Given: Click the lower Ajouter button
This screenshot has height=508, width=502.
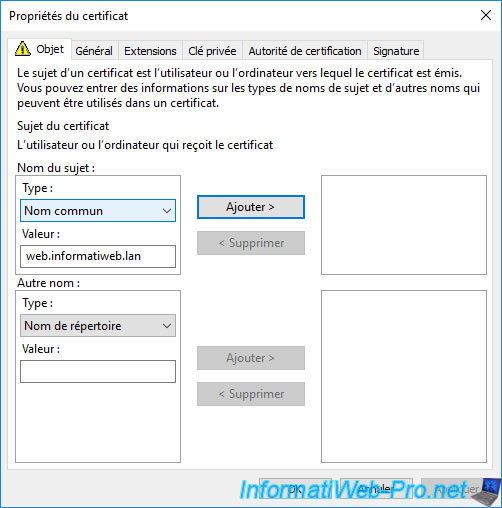Looking at the screenshot, I should 251,358.
